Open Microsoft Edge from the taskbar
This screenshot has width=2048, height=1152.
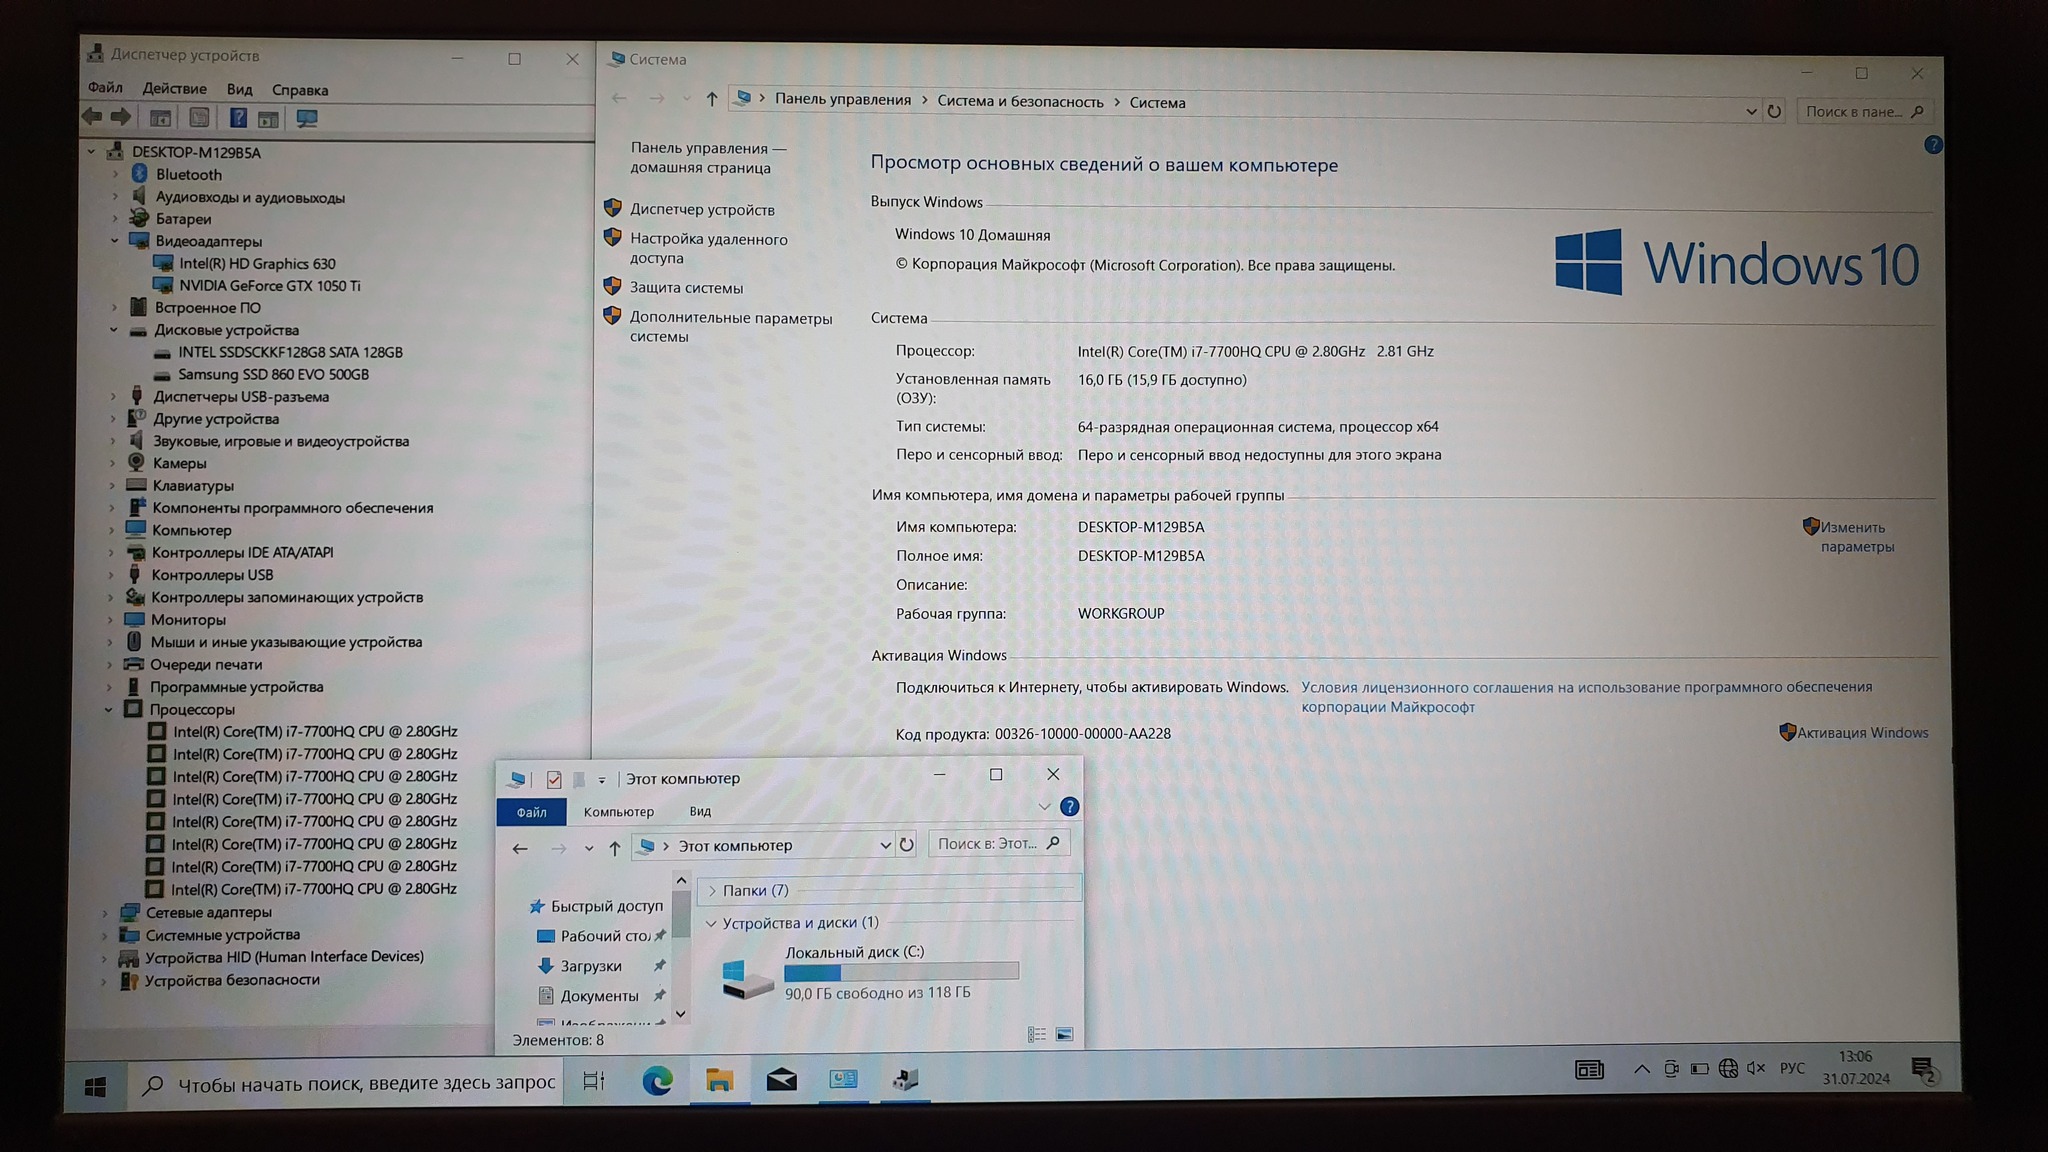[x=657, y=1080]
